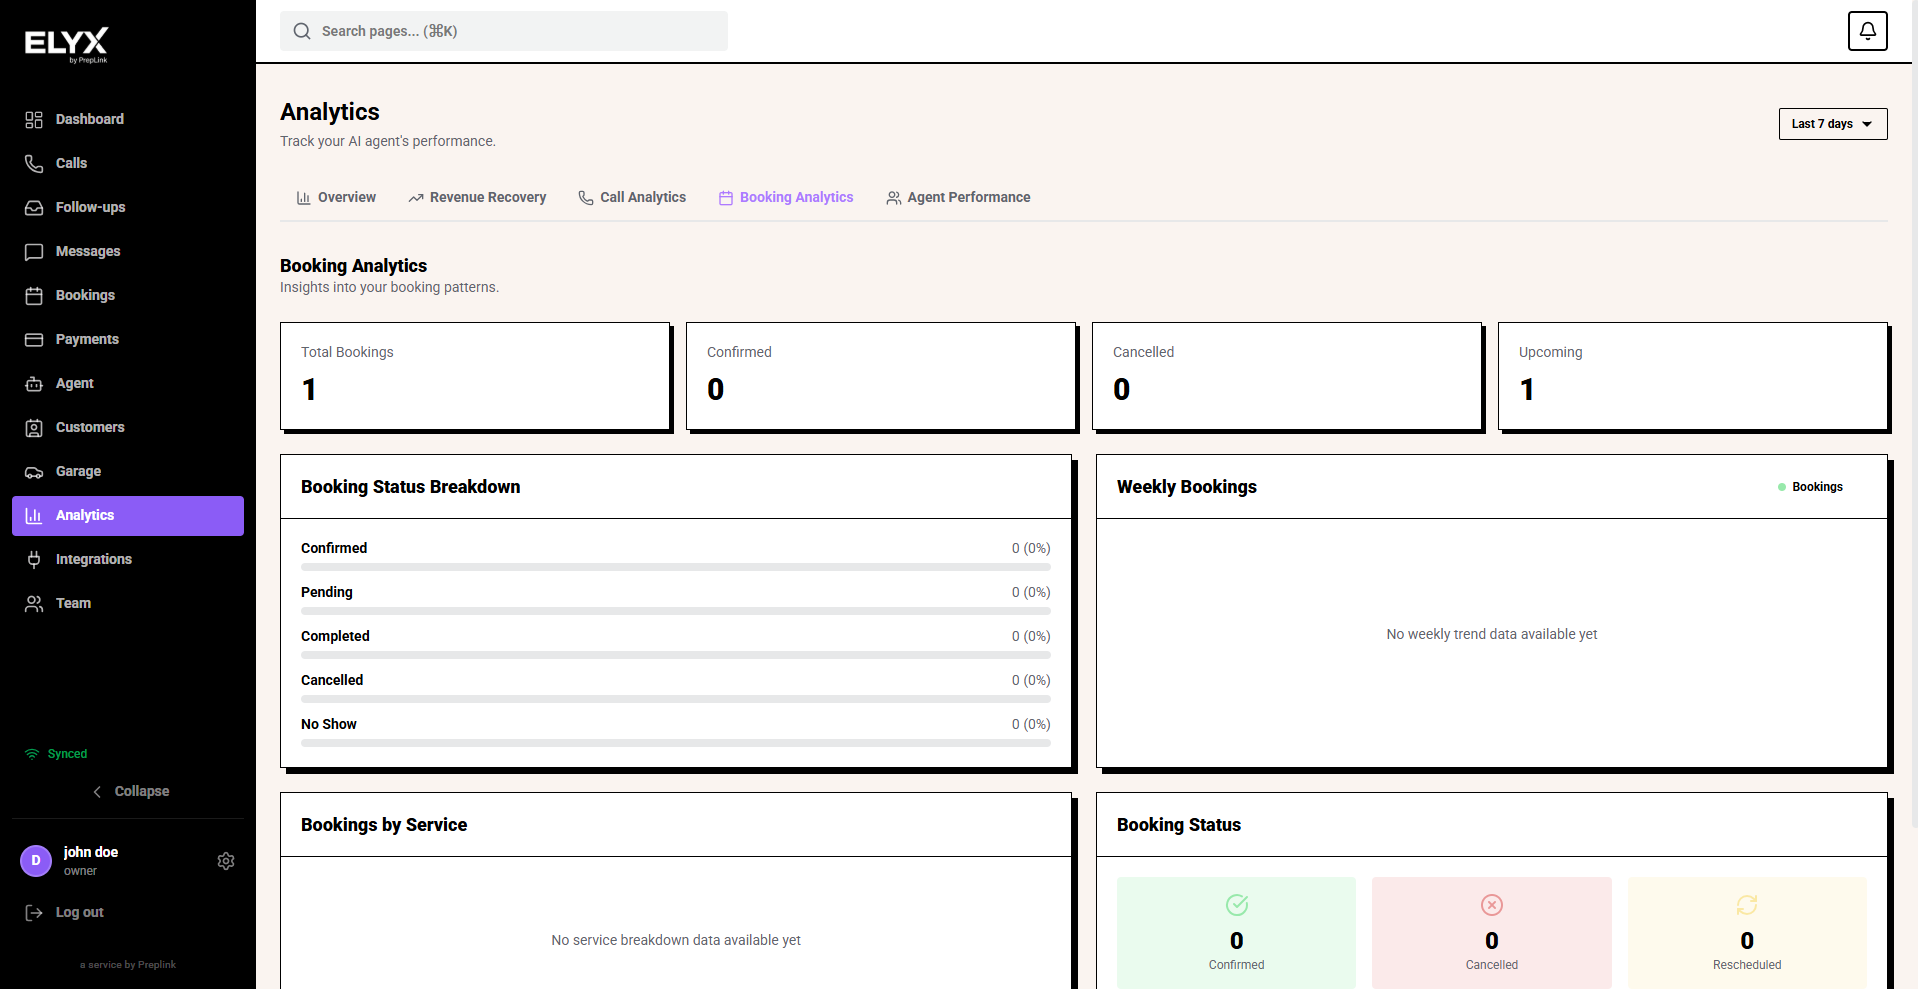This screenshot has width=1918, height=989.
Task: Click the 'No weekly trend data available yet' text
Action: point(1492,635)
